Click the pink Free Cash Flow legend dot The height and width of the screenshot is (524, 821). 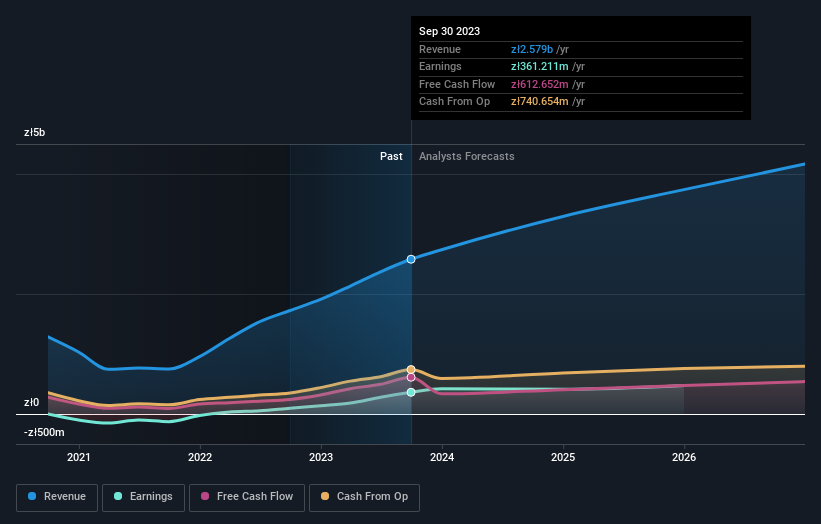pyautogui.click(x=205, y=496)
